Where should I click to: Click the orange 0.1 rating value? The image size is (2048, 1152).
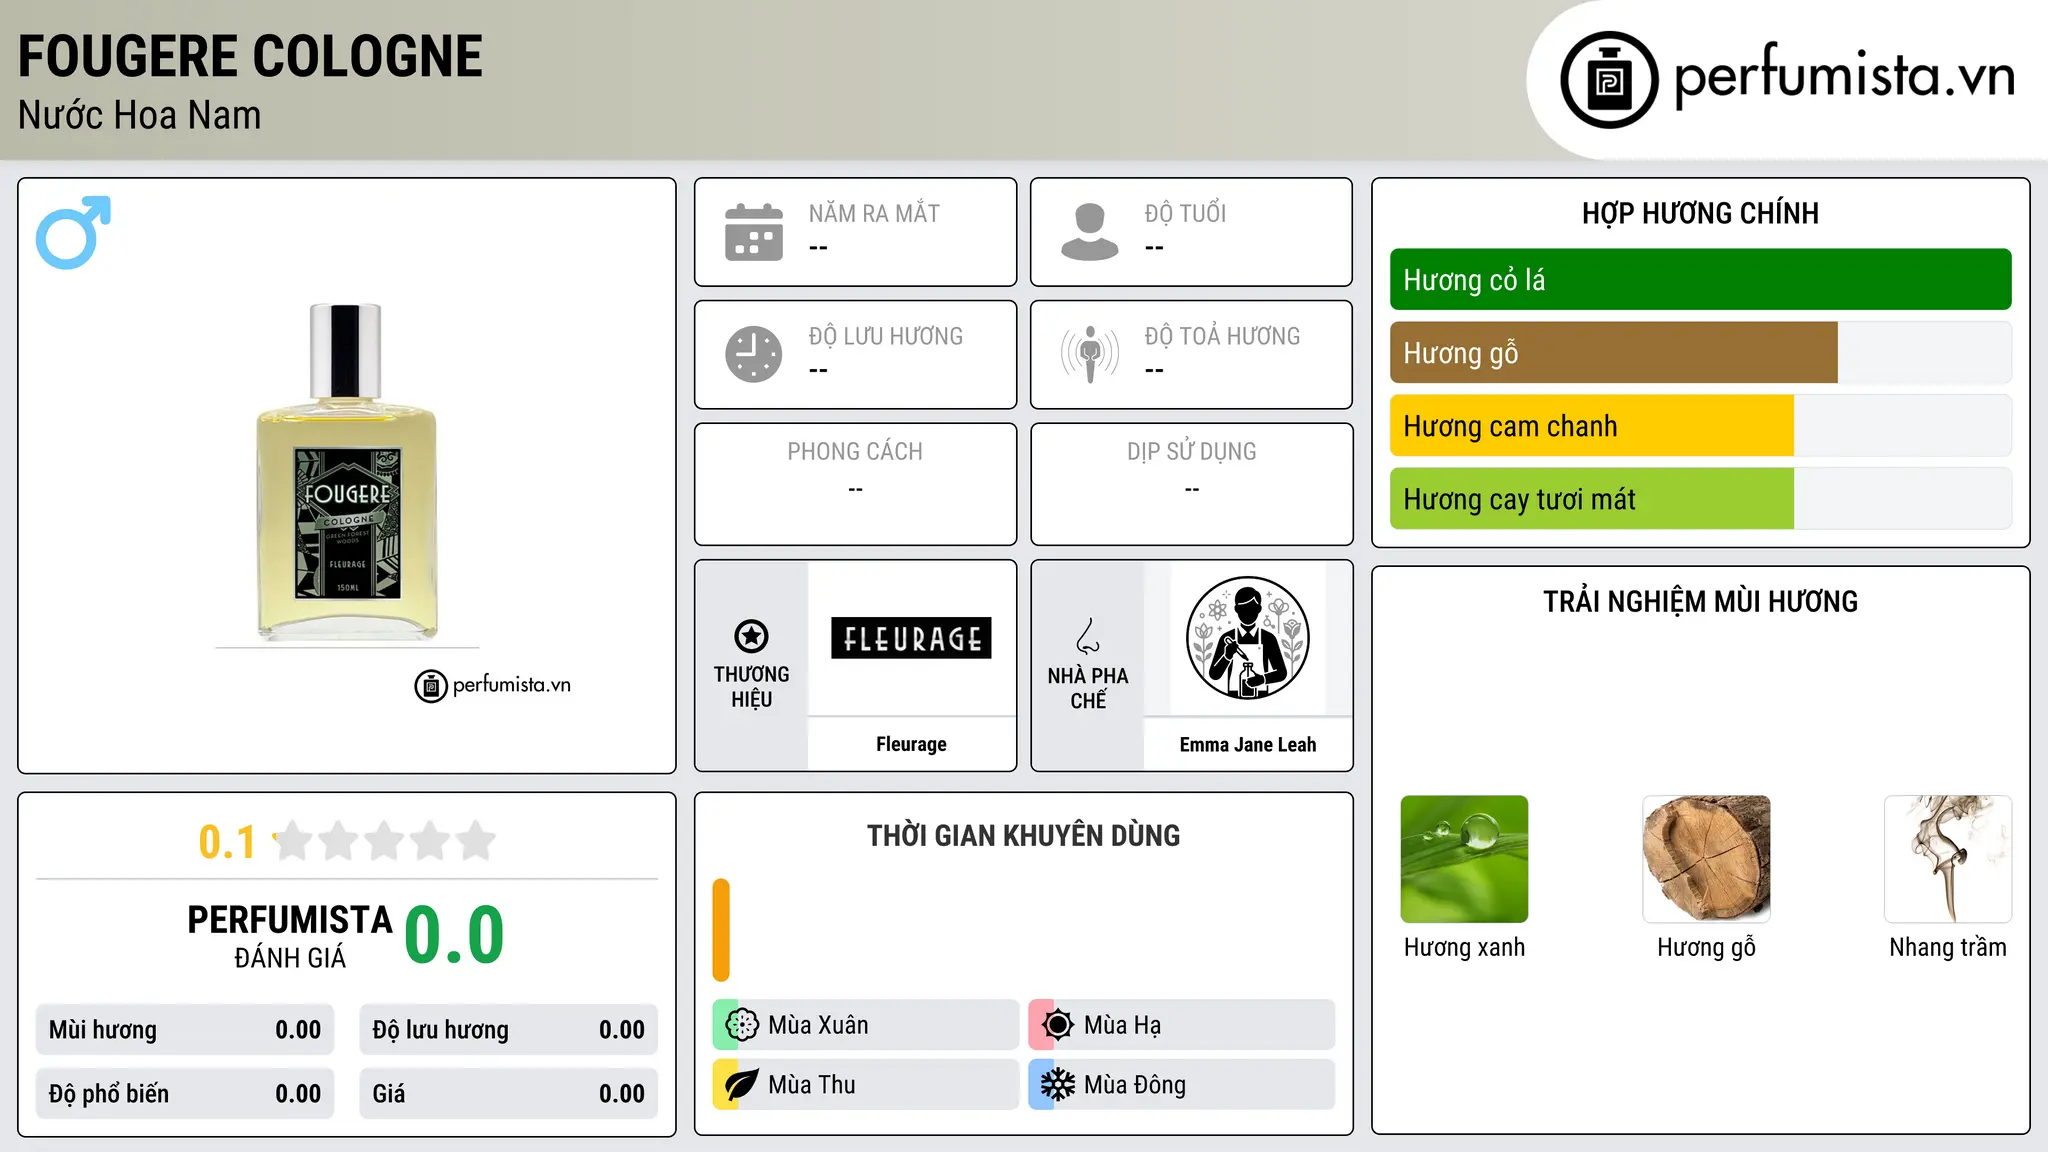pos(227,842)
